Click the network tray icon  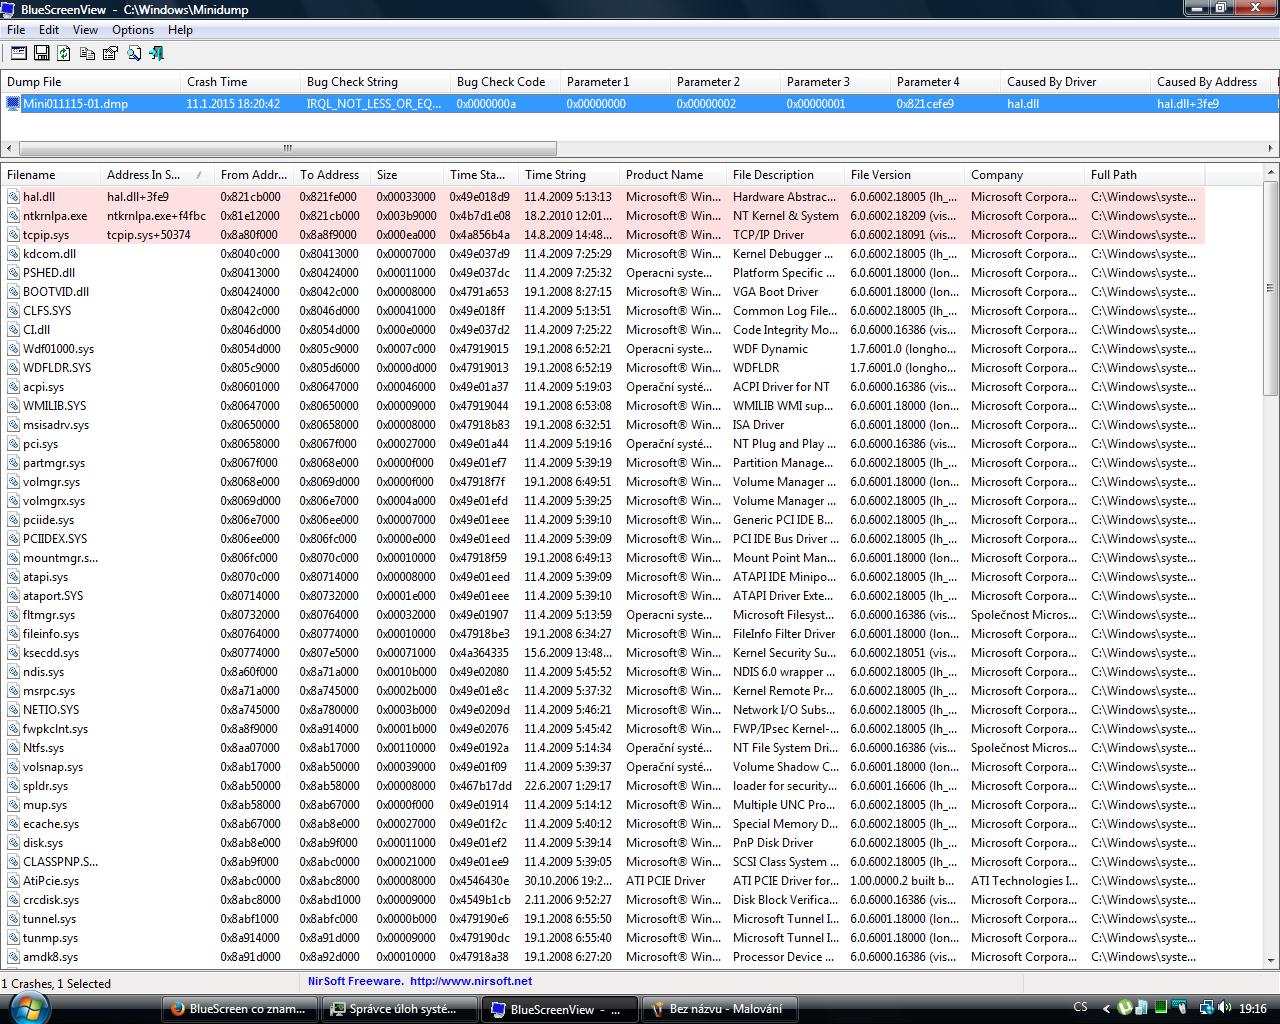point(1206,1008)
